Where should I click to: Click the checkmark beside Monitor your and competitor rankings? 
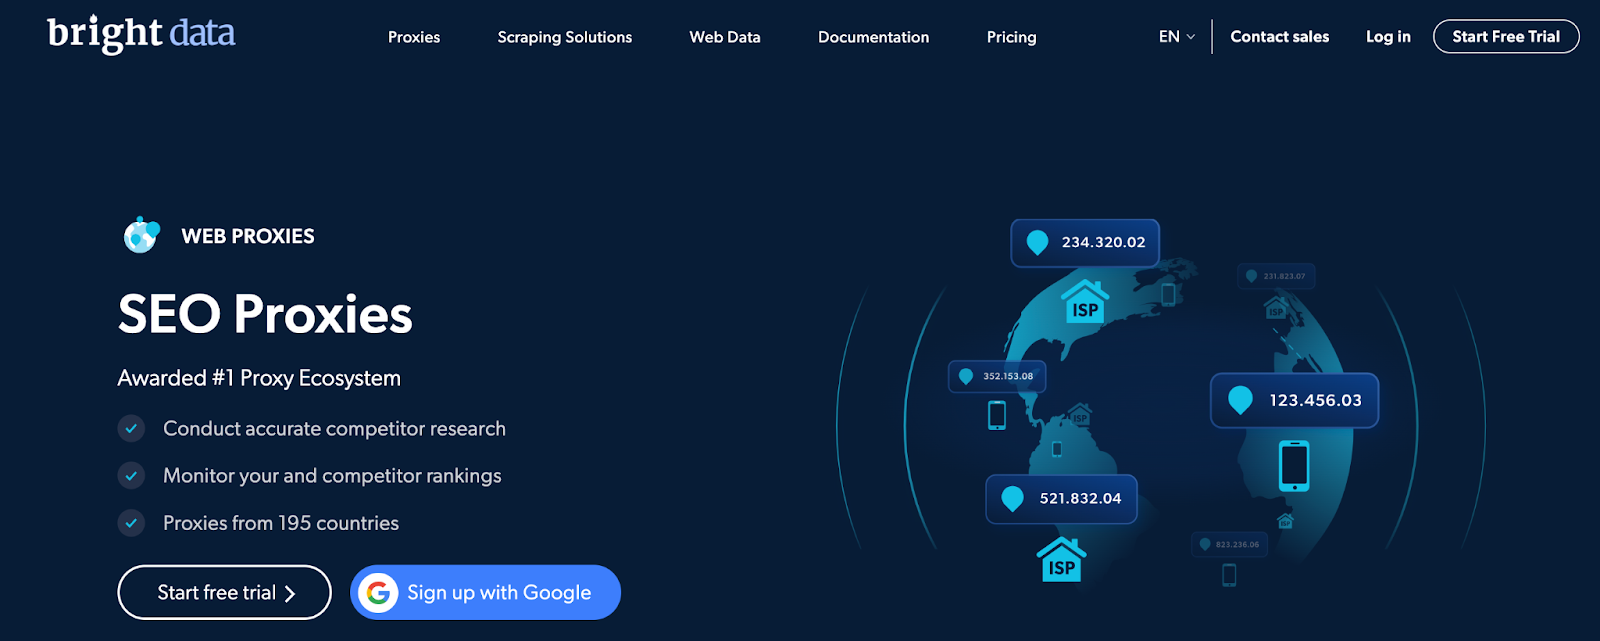click(131, 476)
